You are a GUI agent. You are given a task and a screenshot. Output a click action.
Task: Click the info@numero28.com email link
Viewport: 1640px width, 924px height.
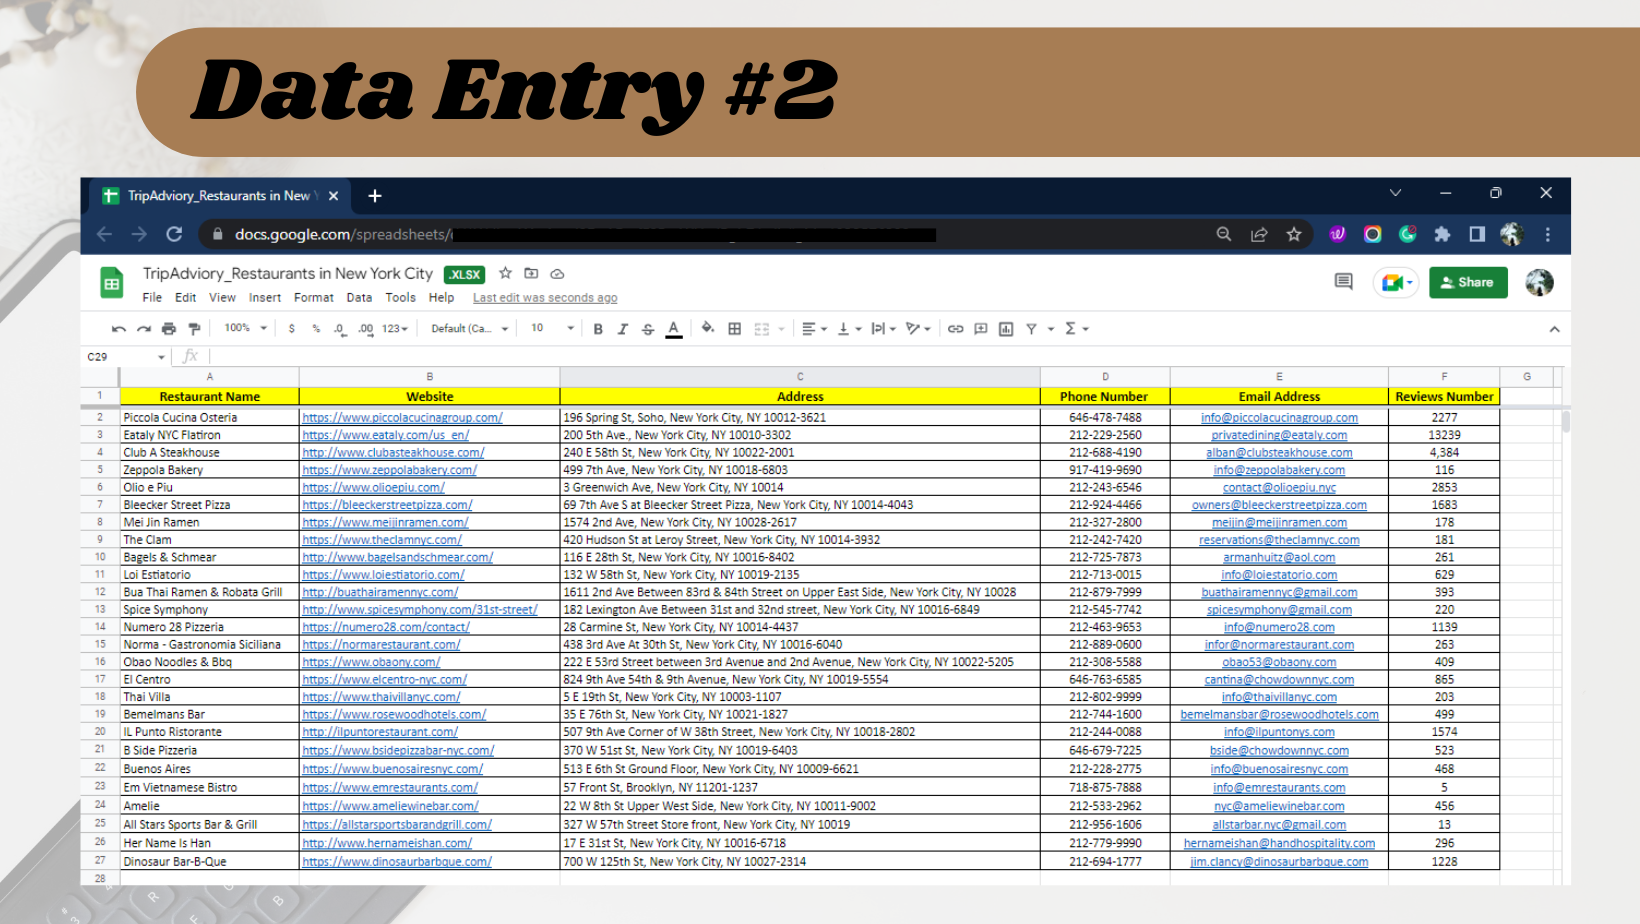1279,627
